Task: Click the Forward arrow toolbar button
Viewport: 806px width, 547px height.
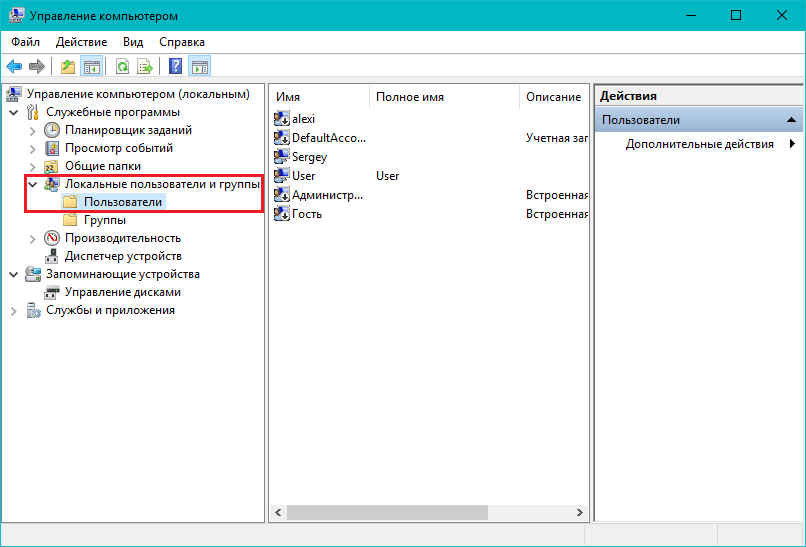Action: point(37,66)
